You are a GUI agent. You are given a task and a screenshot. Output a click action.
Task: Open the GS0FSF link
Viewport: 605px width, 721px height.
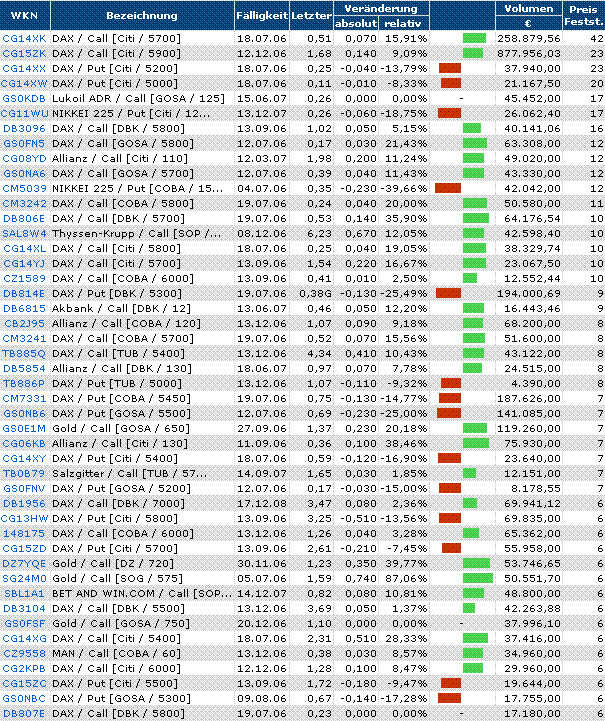(24, 624)
